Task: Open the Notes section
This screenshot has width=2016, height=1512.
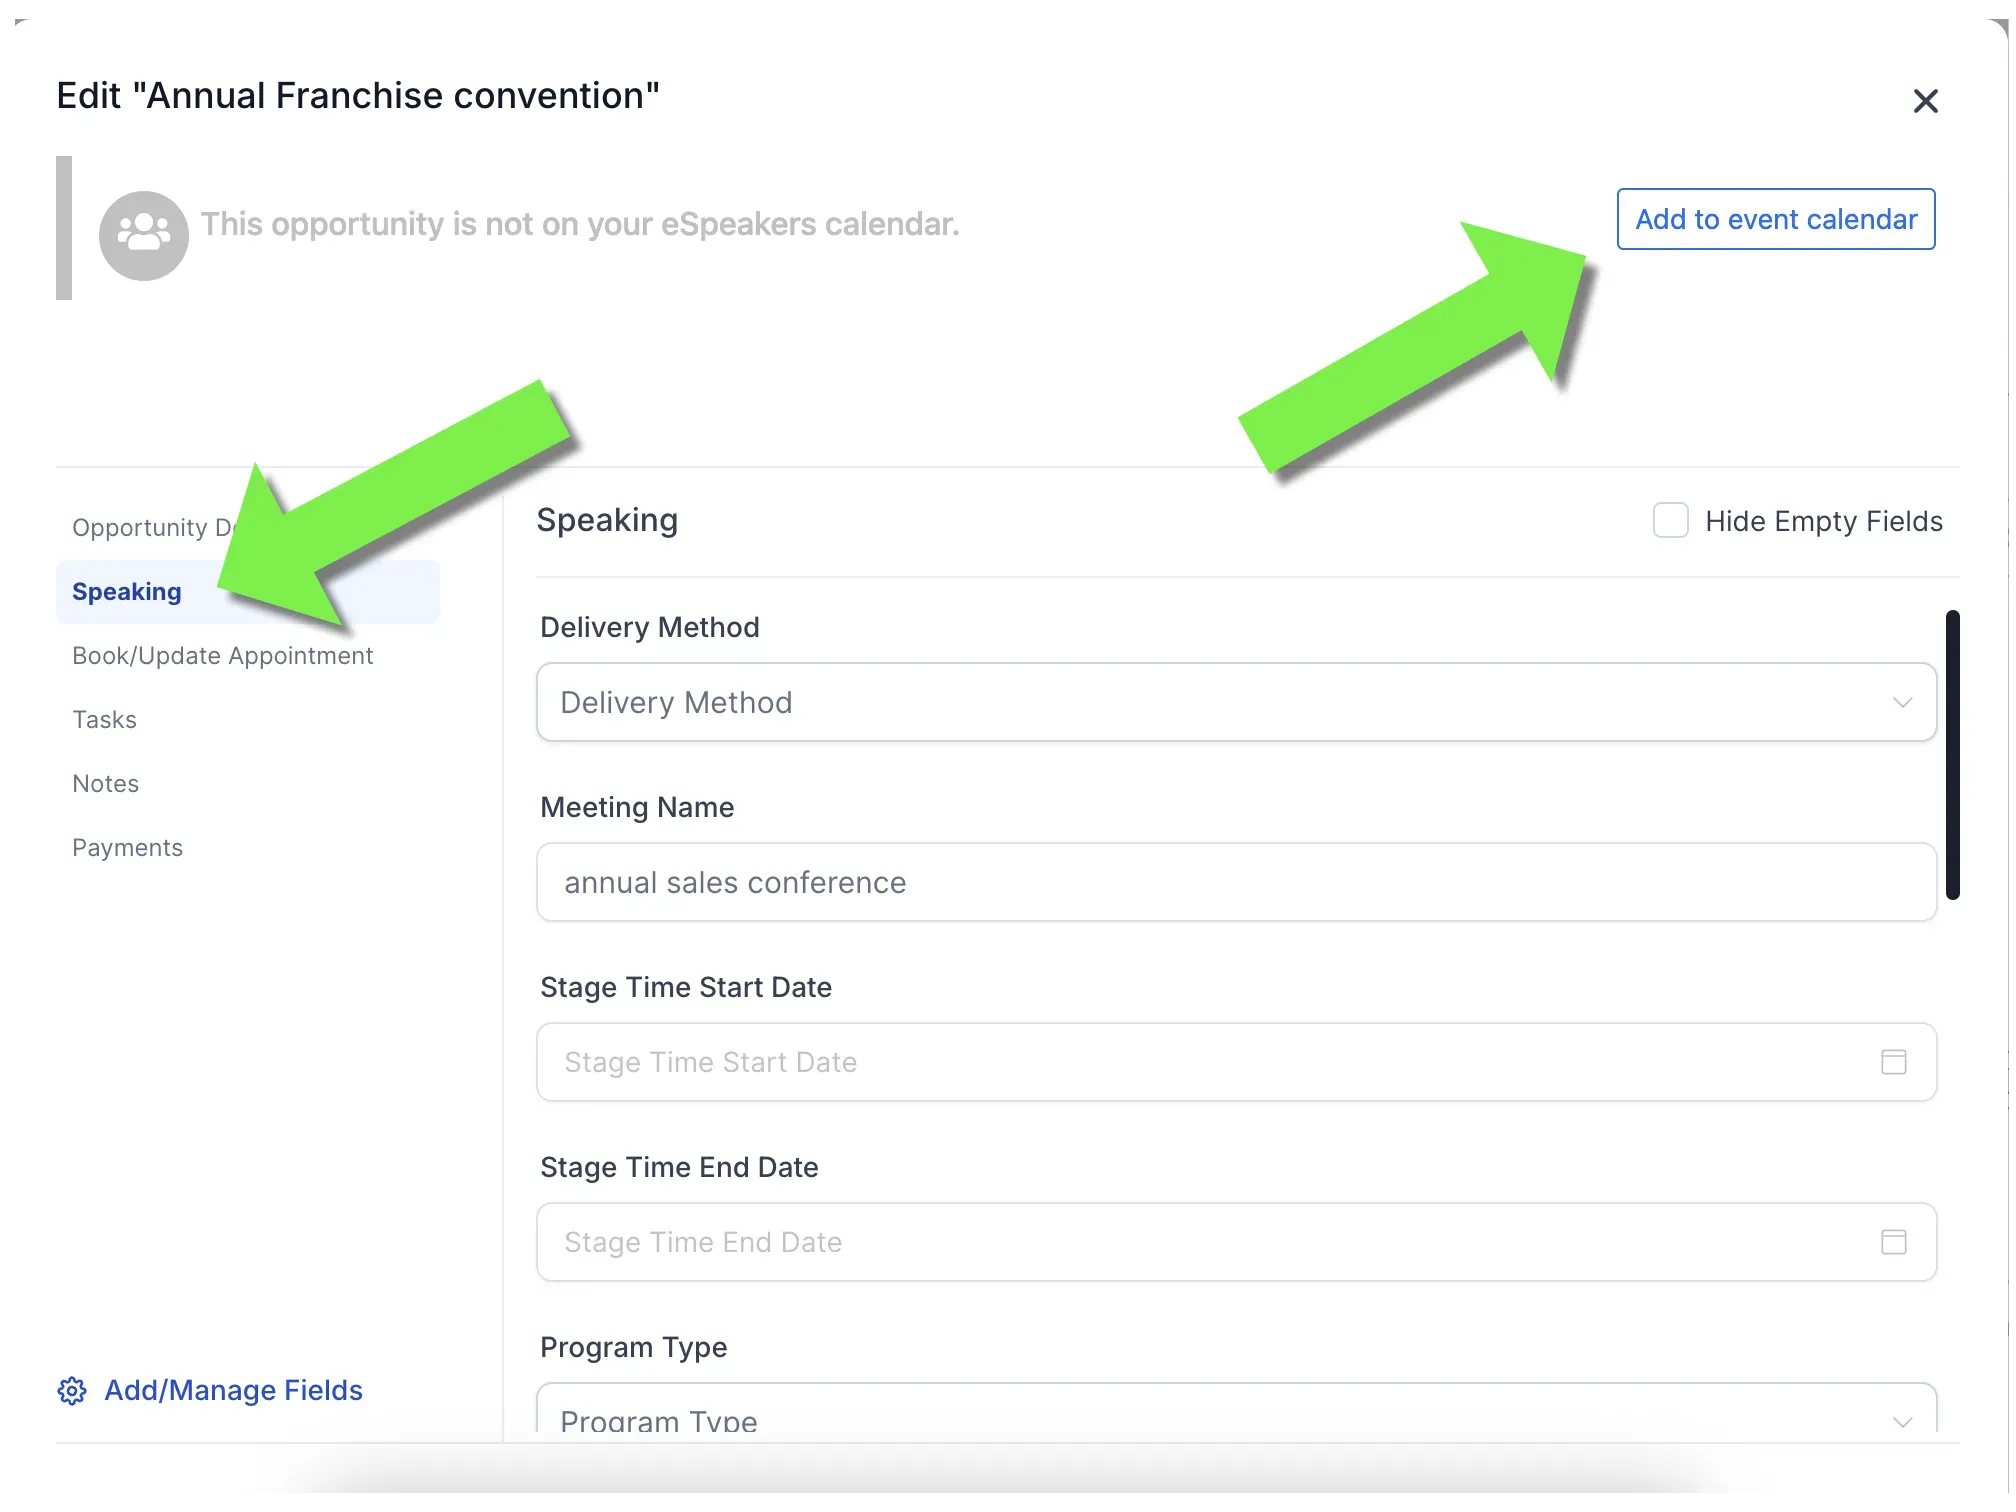Action: [106, 786]
